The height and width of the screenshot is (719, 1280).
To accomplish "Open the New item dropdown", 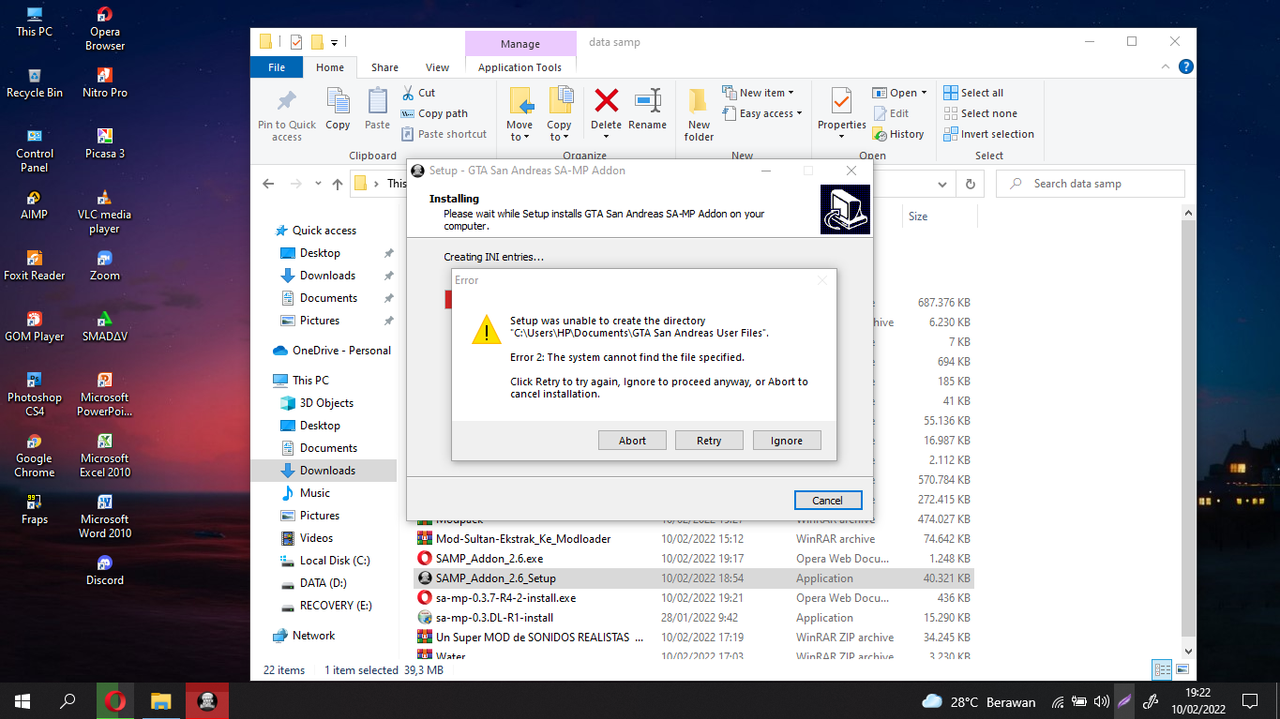I will [x=758, y=93].
